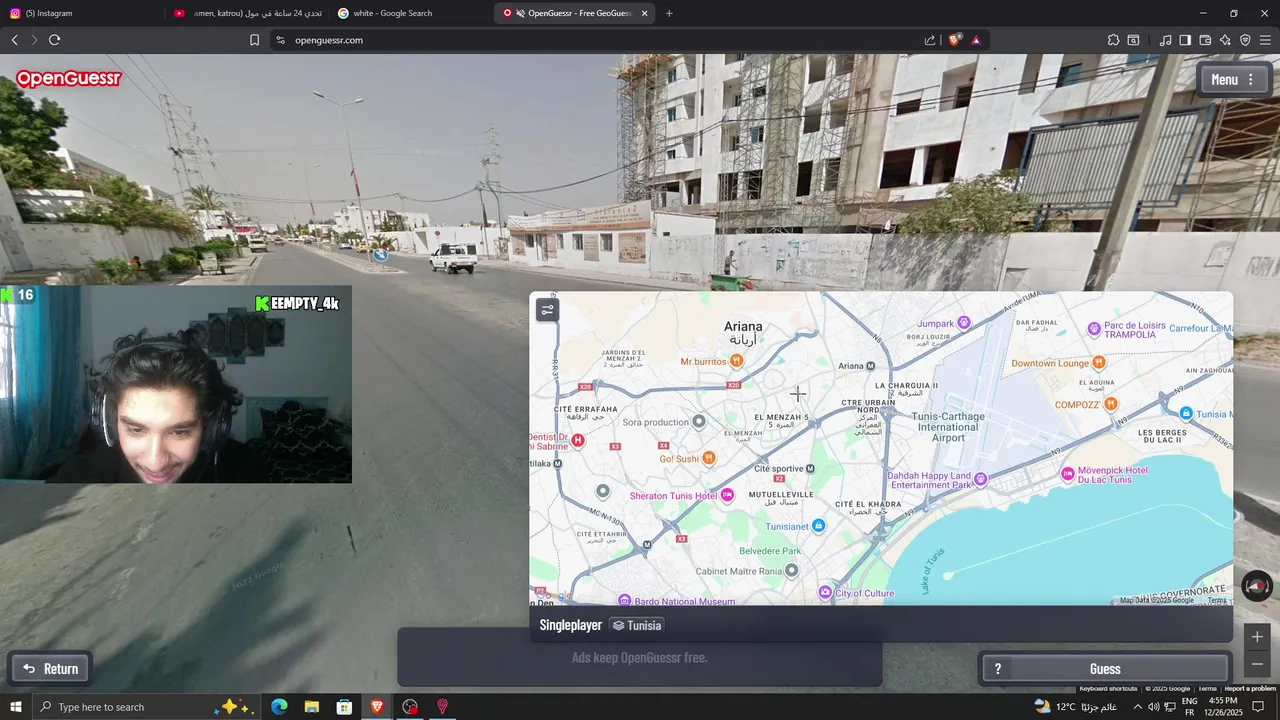Image resolution: width=1280 pixels, height=720 pixels.
Task: Open media control music note icon
Action: 1165,40
